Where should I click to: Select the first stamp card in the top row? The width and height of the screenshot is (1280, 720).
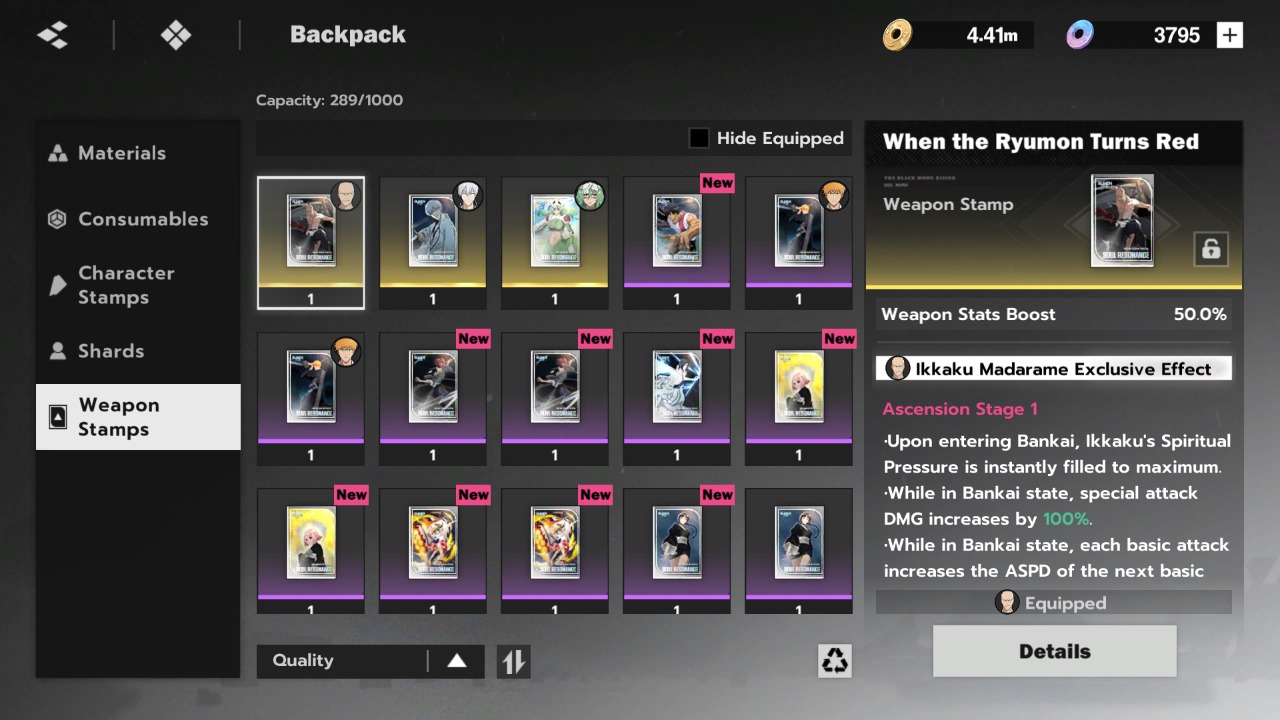[x=311, y=243]
